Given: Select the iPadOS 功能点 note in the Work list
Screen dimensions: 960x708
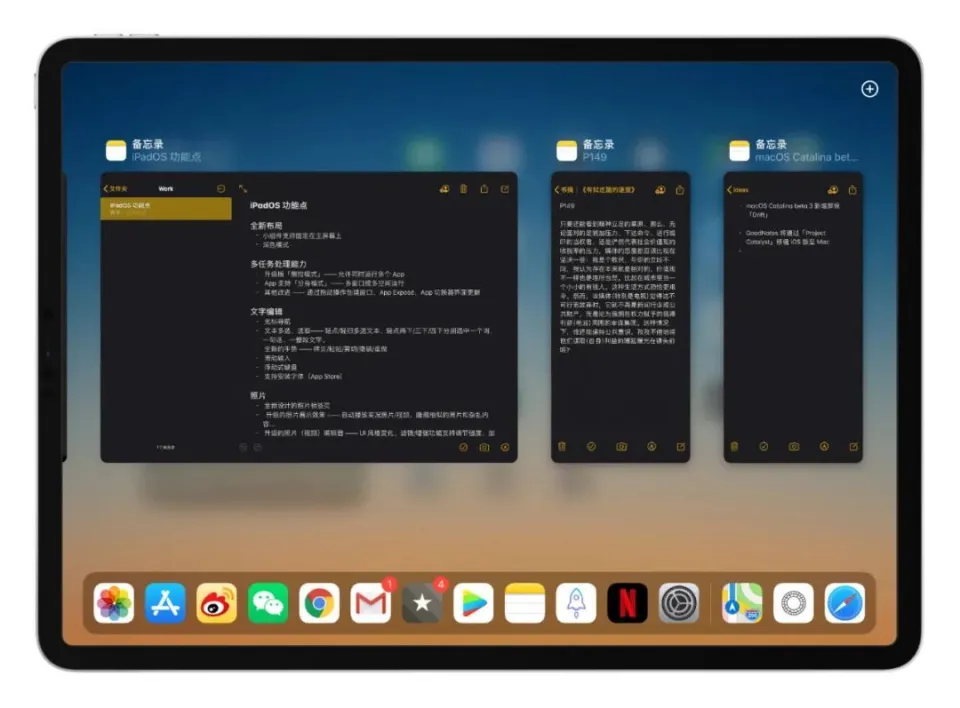Looking at the screenshot, I should coord(166,208).
